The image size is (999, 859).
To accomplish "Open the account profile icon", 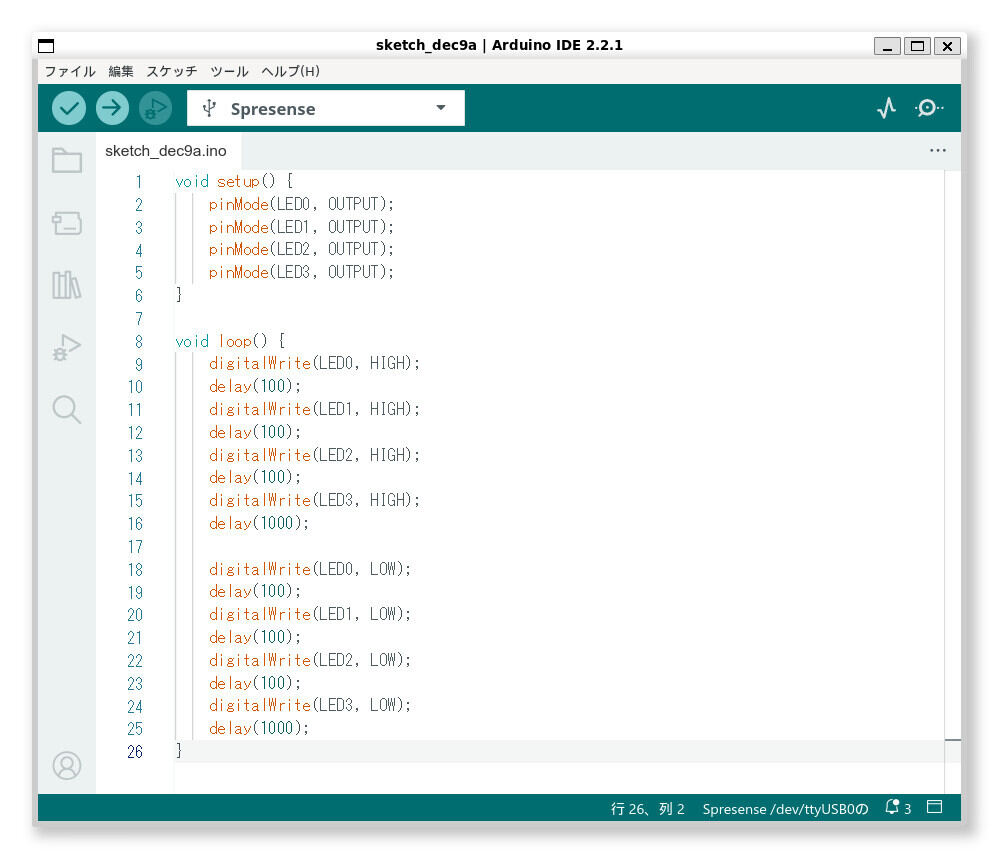I will point(67,765).
